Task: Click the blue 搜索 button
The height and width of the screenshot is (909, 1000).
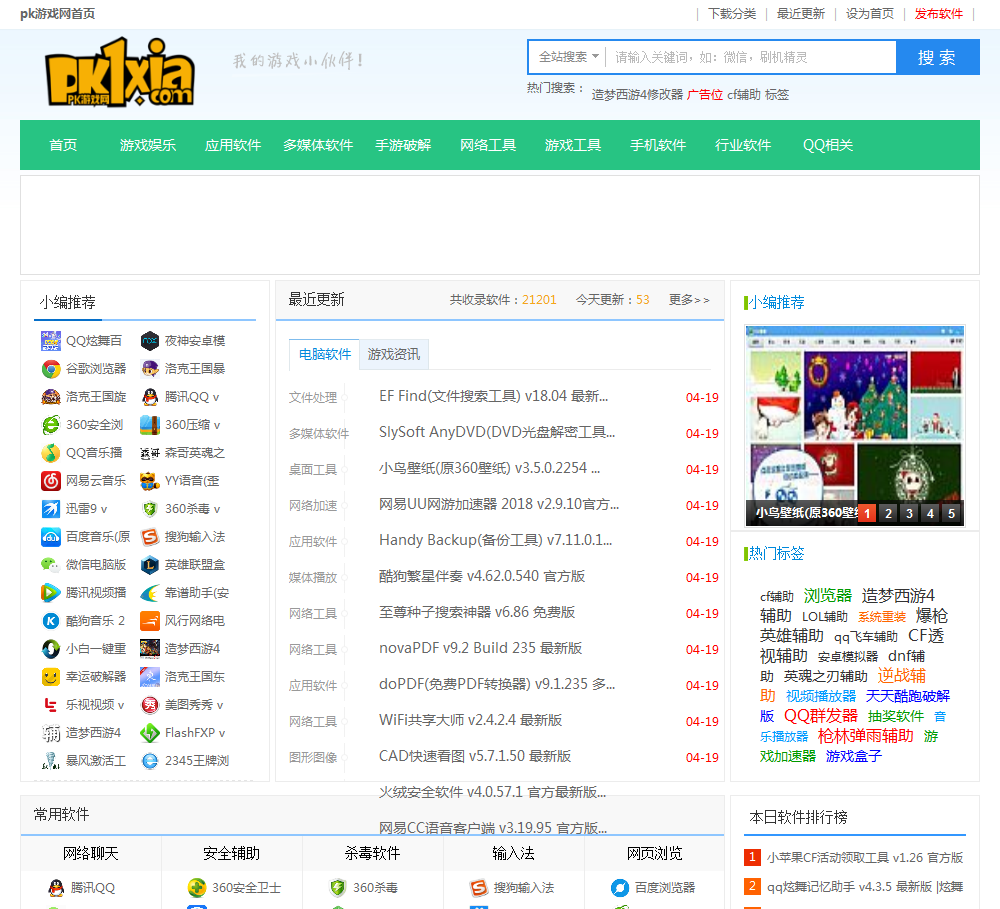Action: (x=938, y=57)
